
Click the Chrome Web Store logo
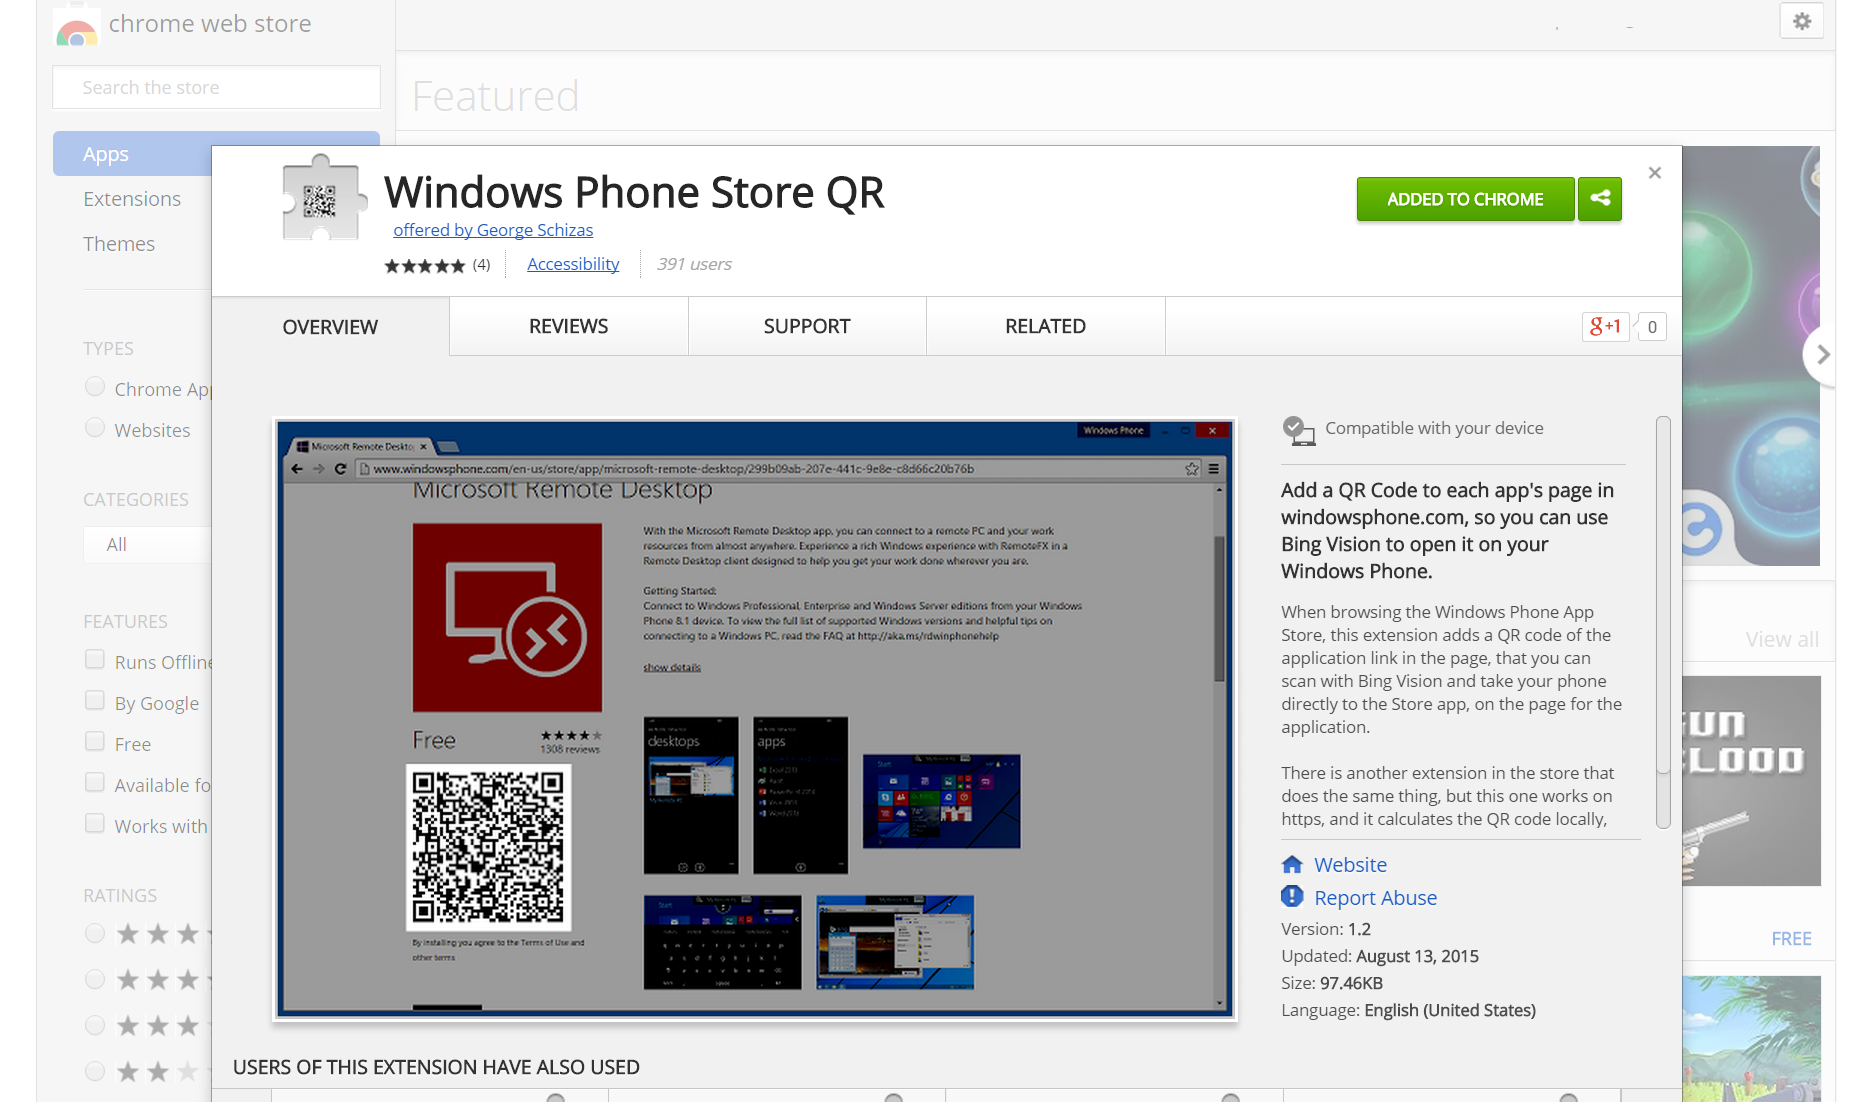[x=77, y=28]
